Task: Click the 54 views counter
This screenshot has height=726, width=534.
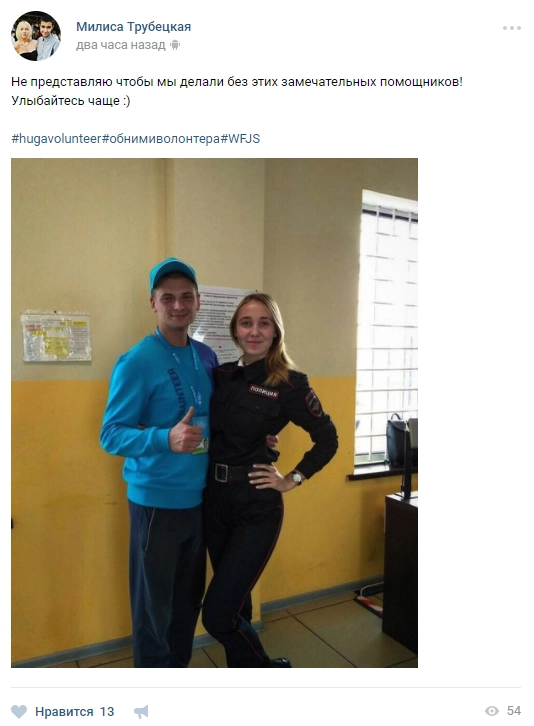Action: coord(514,711)
